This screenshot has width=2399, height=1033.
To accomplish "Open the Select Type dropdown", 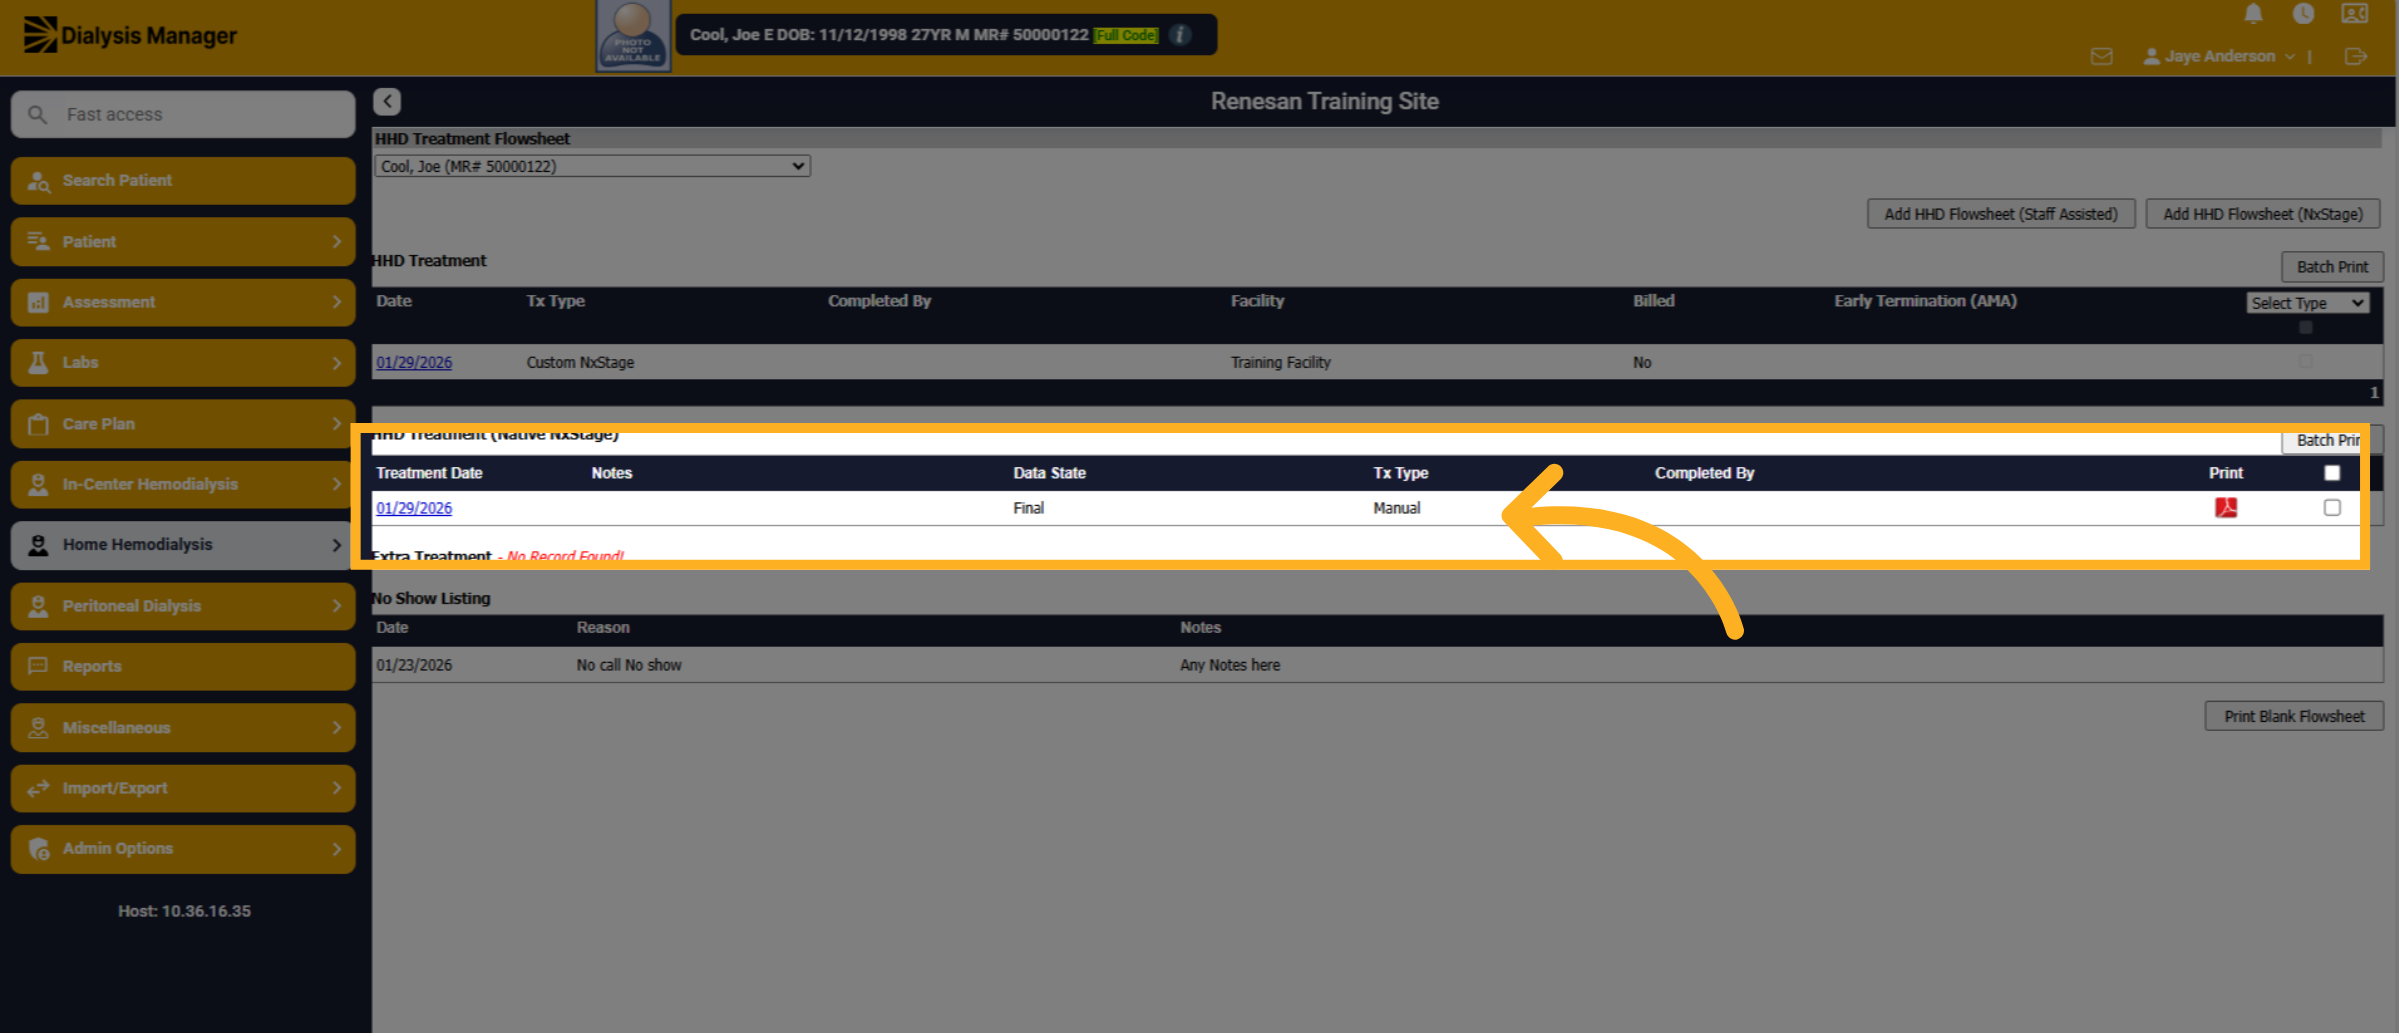I will tap(2307, 303).
